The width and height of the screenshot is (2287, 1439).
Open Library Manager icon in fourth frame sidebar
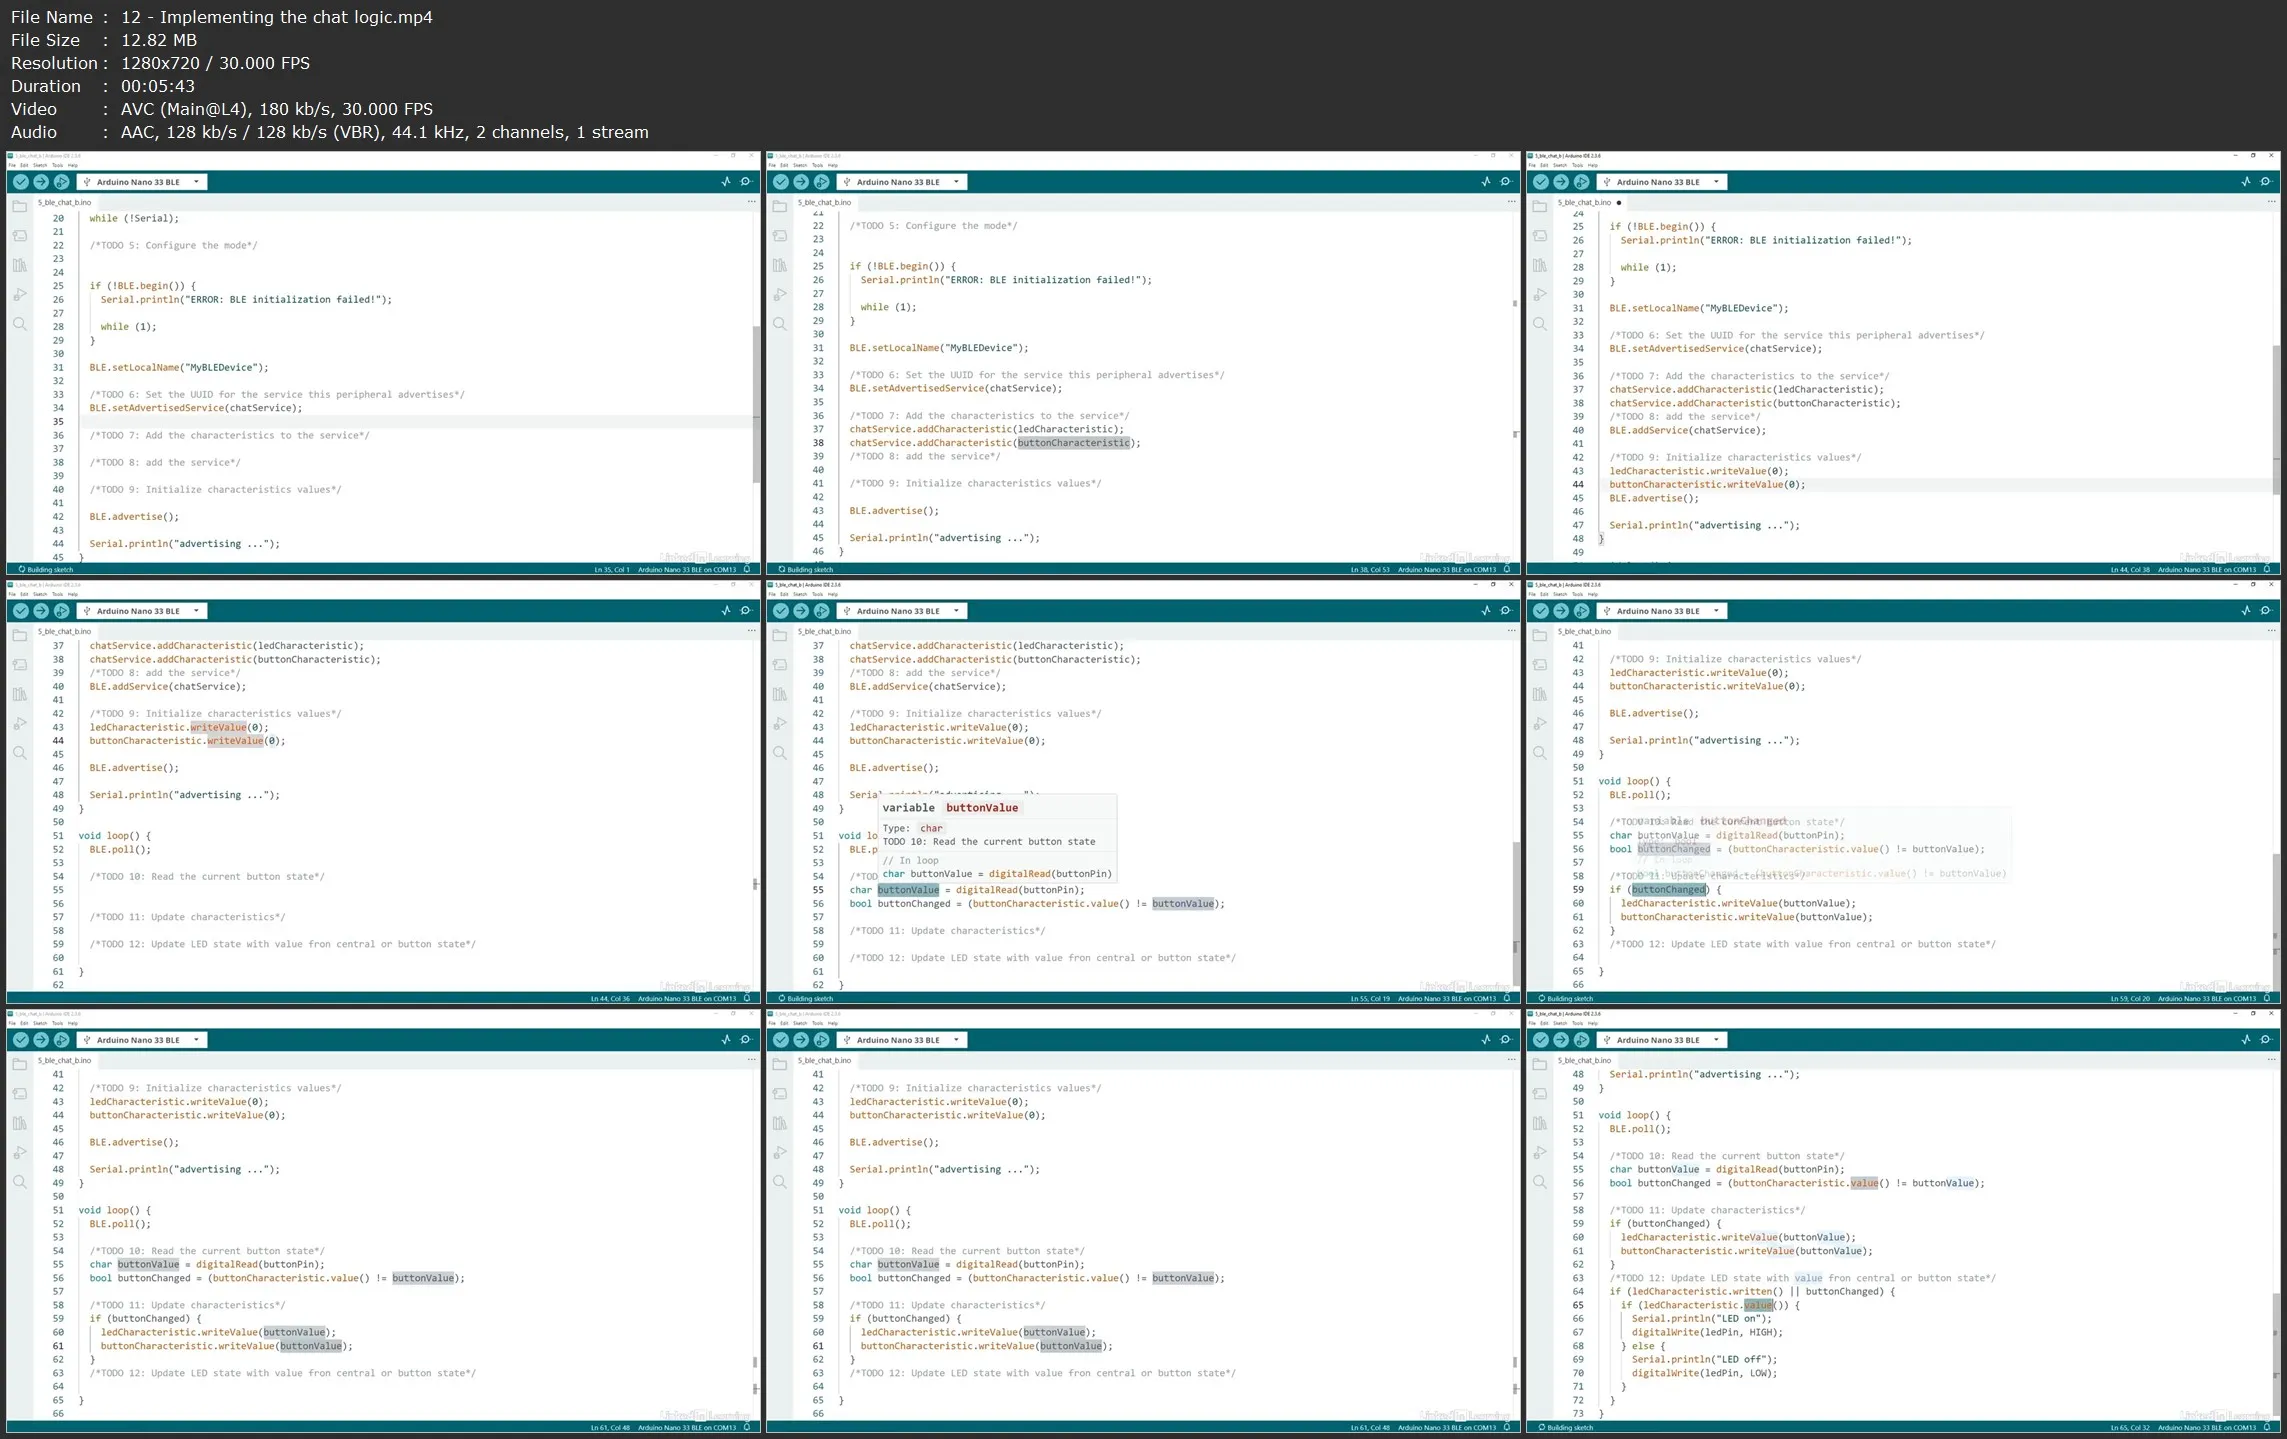click(20, 694)
